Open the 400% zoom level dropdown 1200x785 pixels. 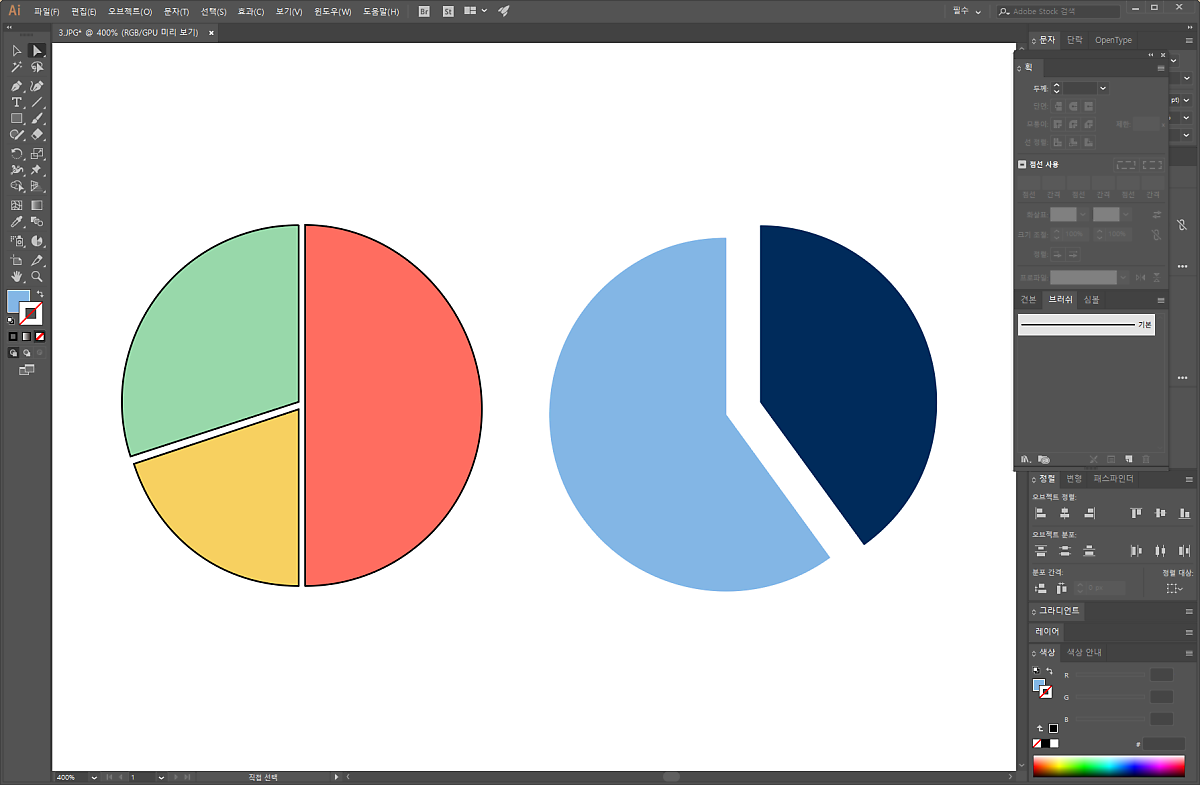(x=94, y=777)
